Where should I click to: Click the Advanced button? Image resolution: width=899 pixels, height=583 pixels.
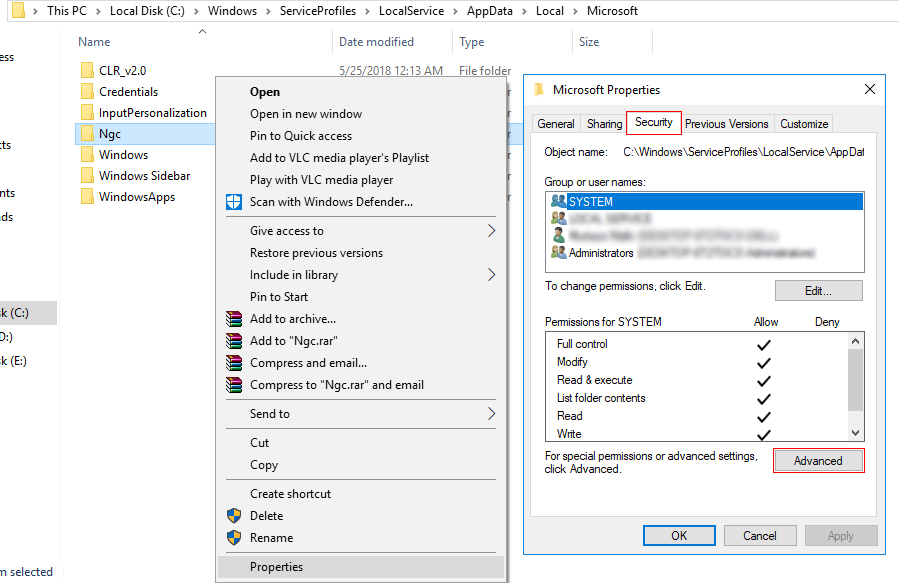pyautogui.click(x=818, y=461)
